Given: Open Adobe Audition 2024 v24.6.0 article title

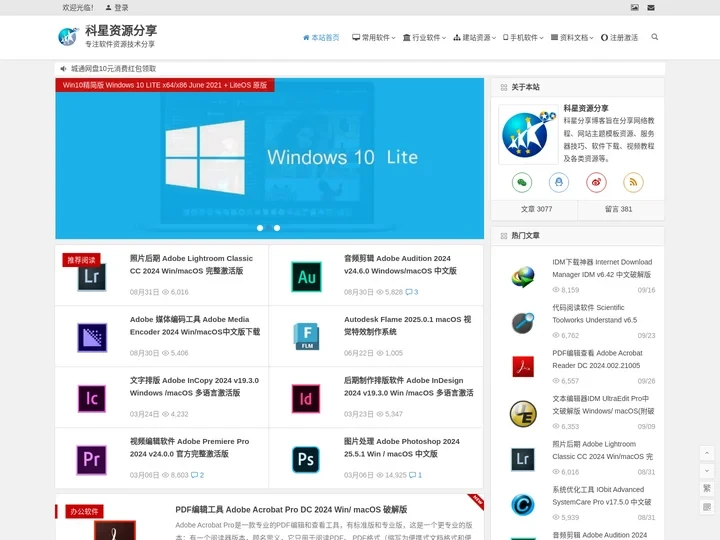Looking at the screenshot, I should pos(400,264).
